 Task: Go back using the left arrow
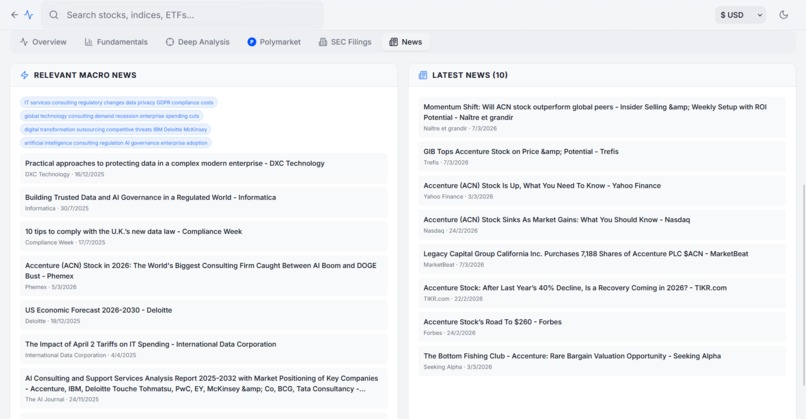coord(14,15)
